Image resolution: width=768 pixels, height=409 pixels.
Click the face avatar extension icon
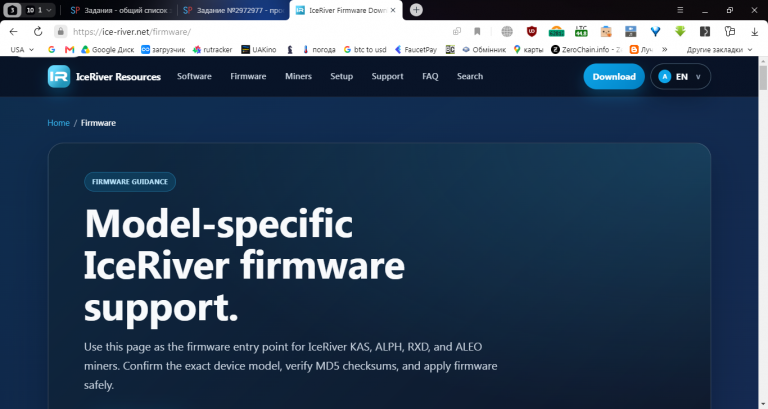[x=606, y=32]
